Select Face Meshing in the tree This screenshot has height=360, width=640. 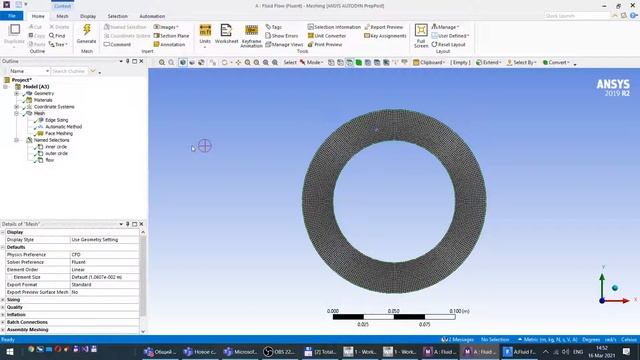[59, 133]
